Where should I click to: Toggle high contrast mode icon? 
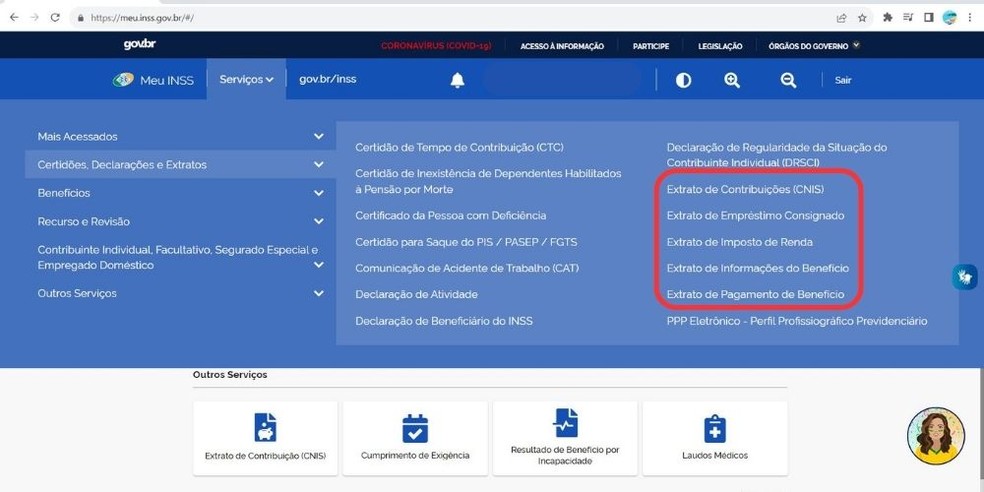coord(683,80)
